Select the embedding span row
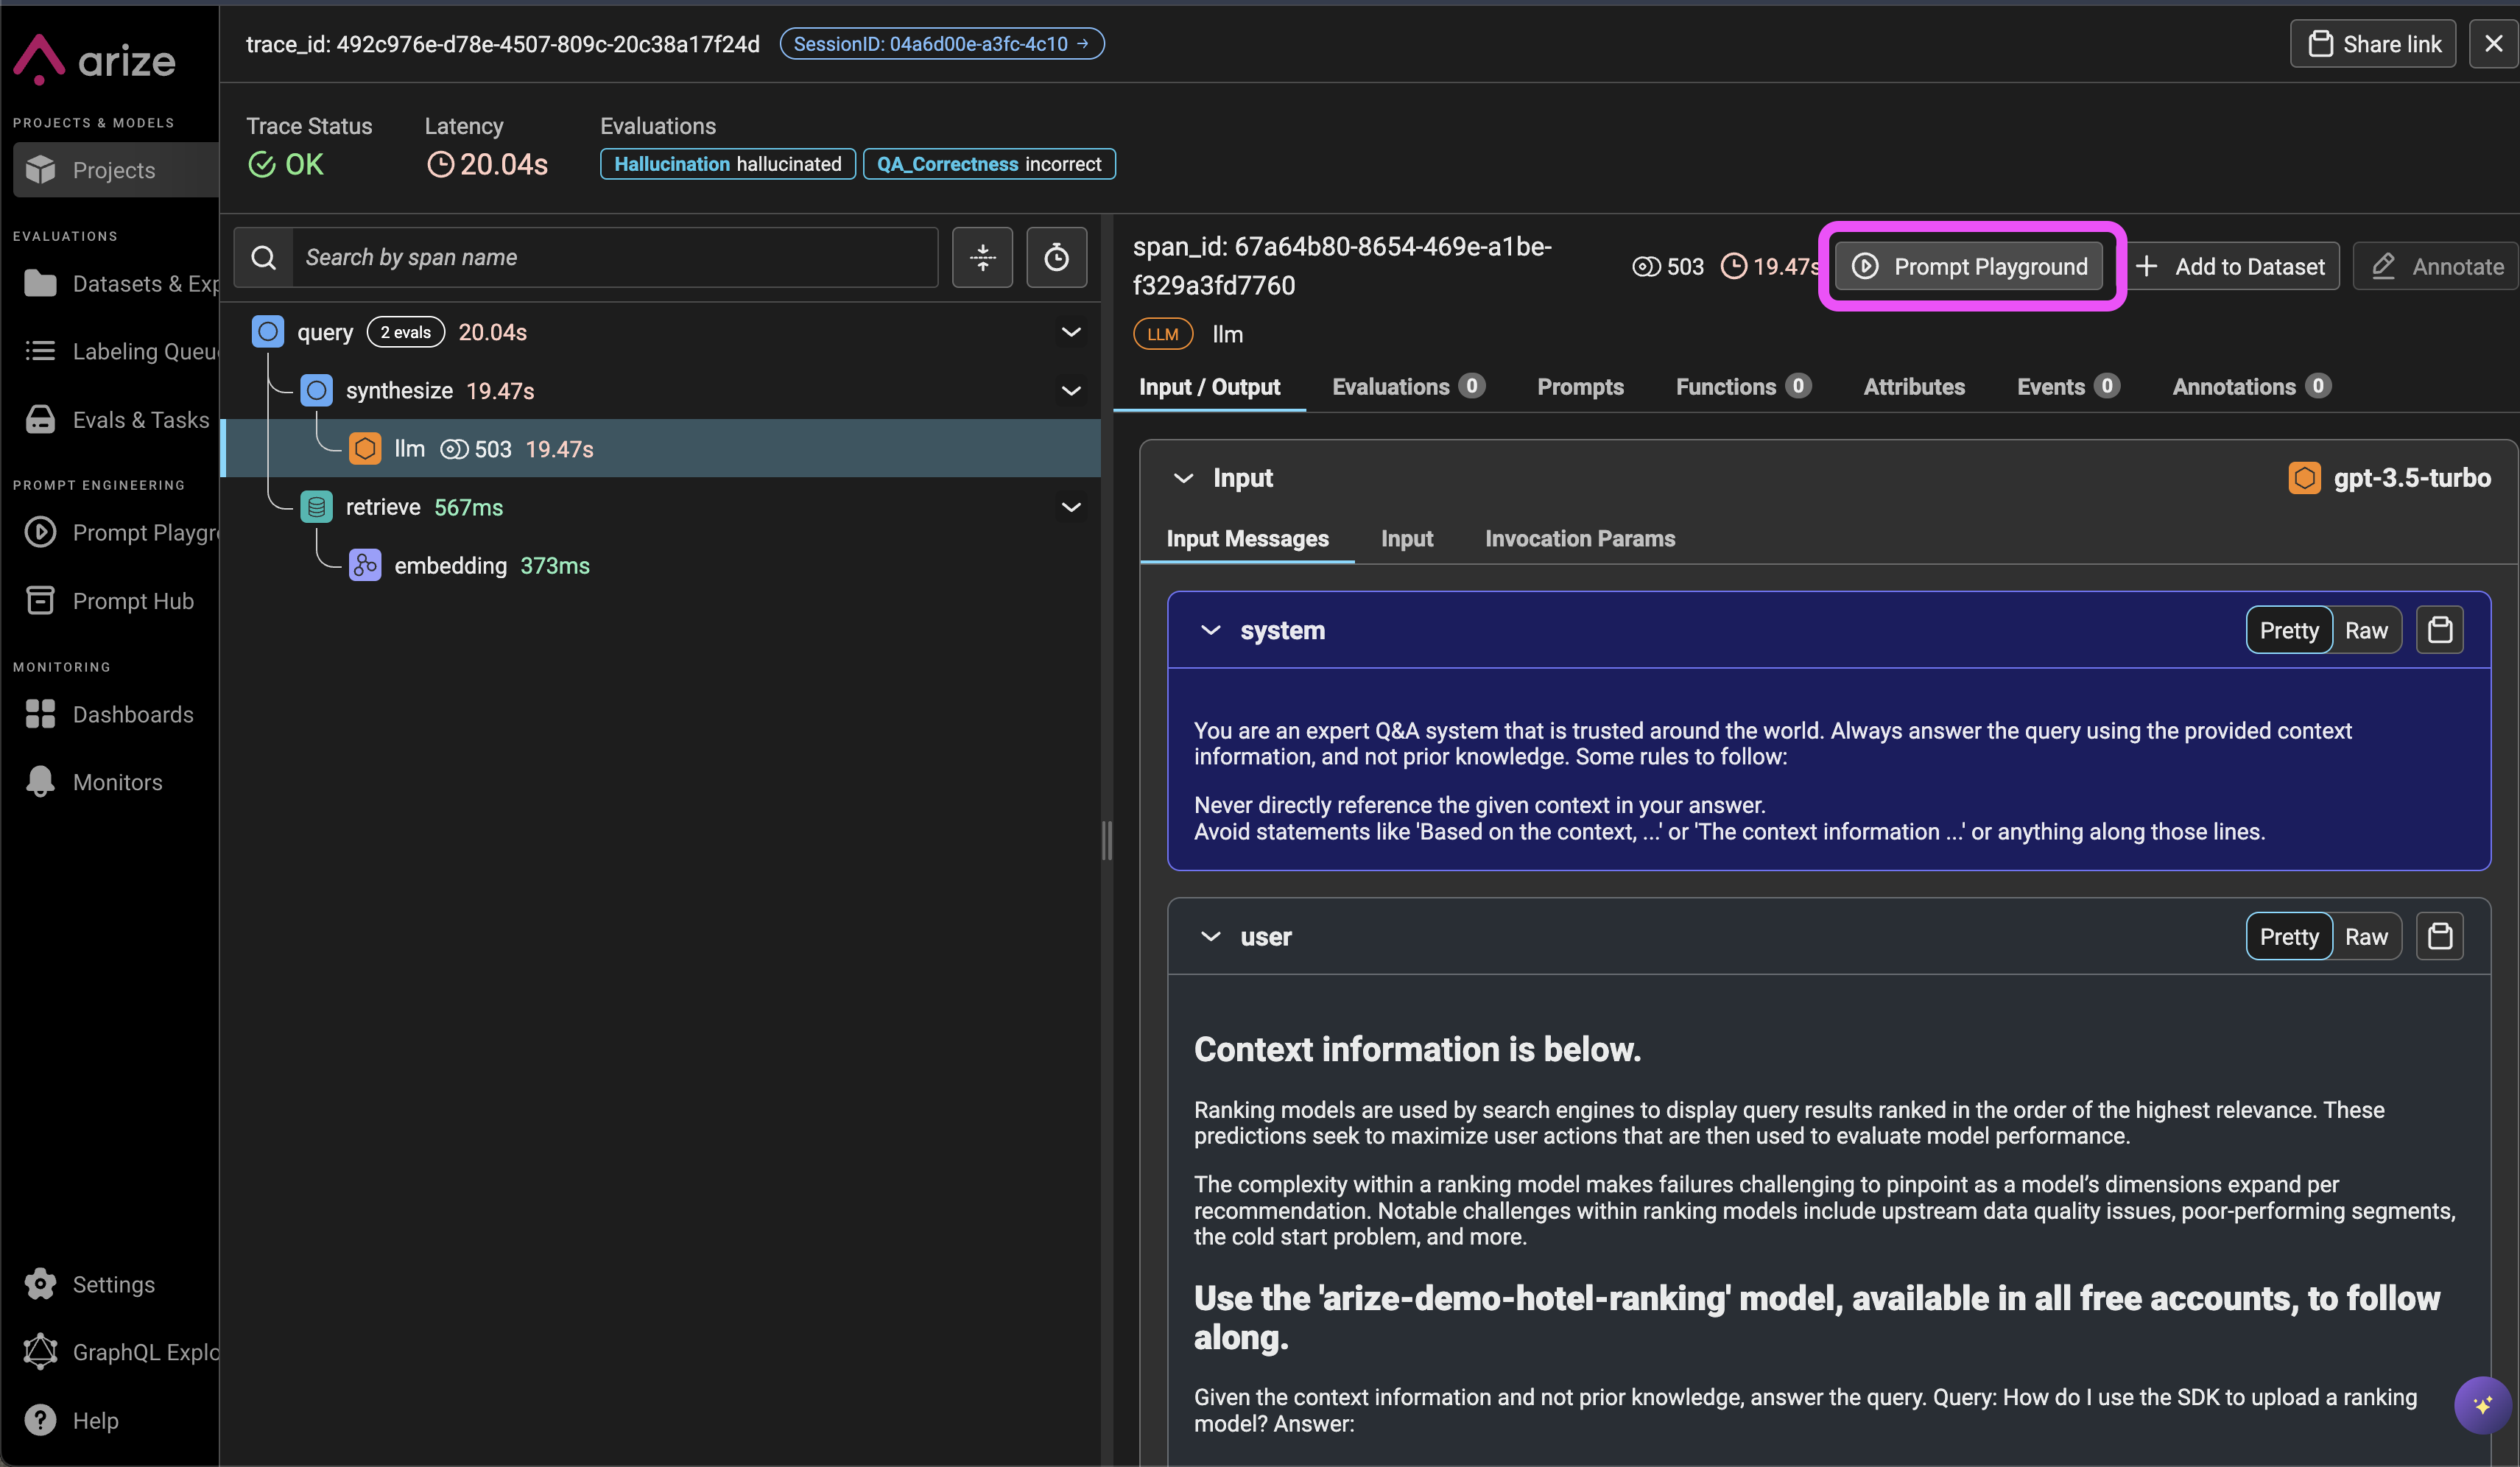The image size is (2520, 1467). point(660,565)
